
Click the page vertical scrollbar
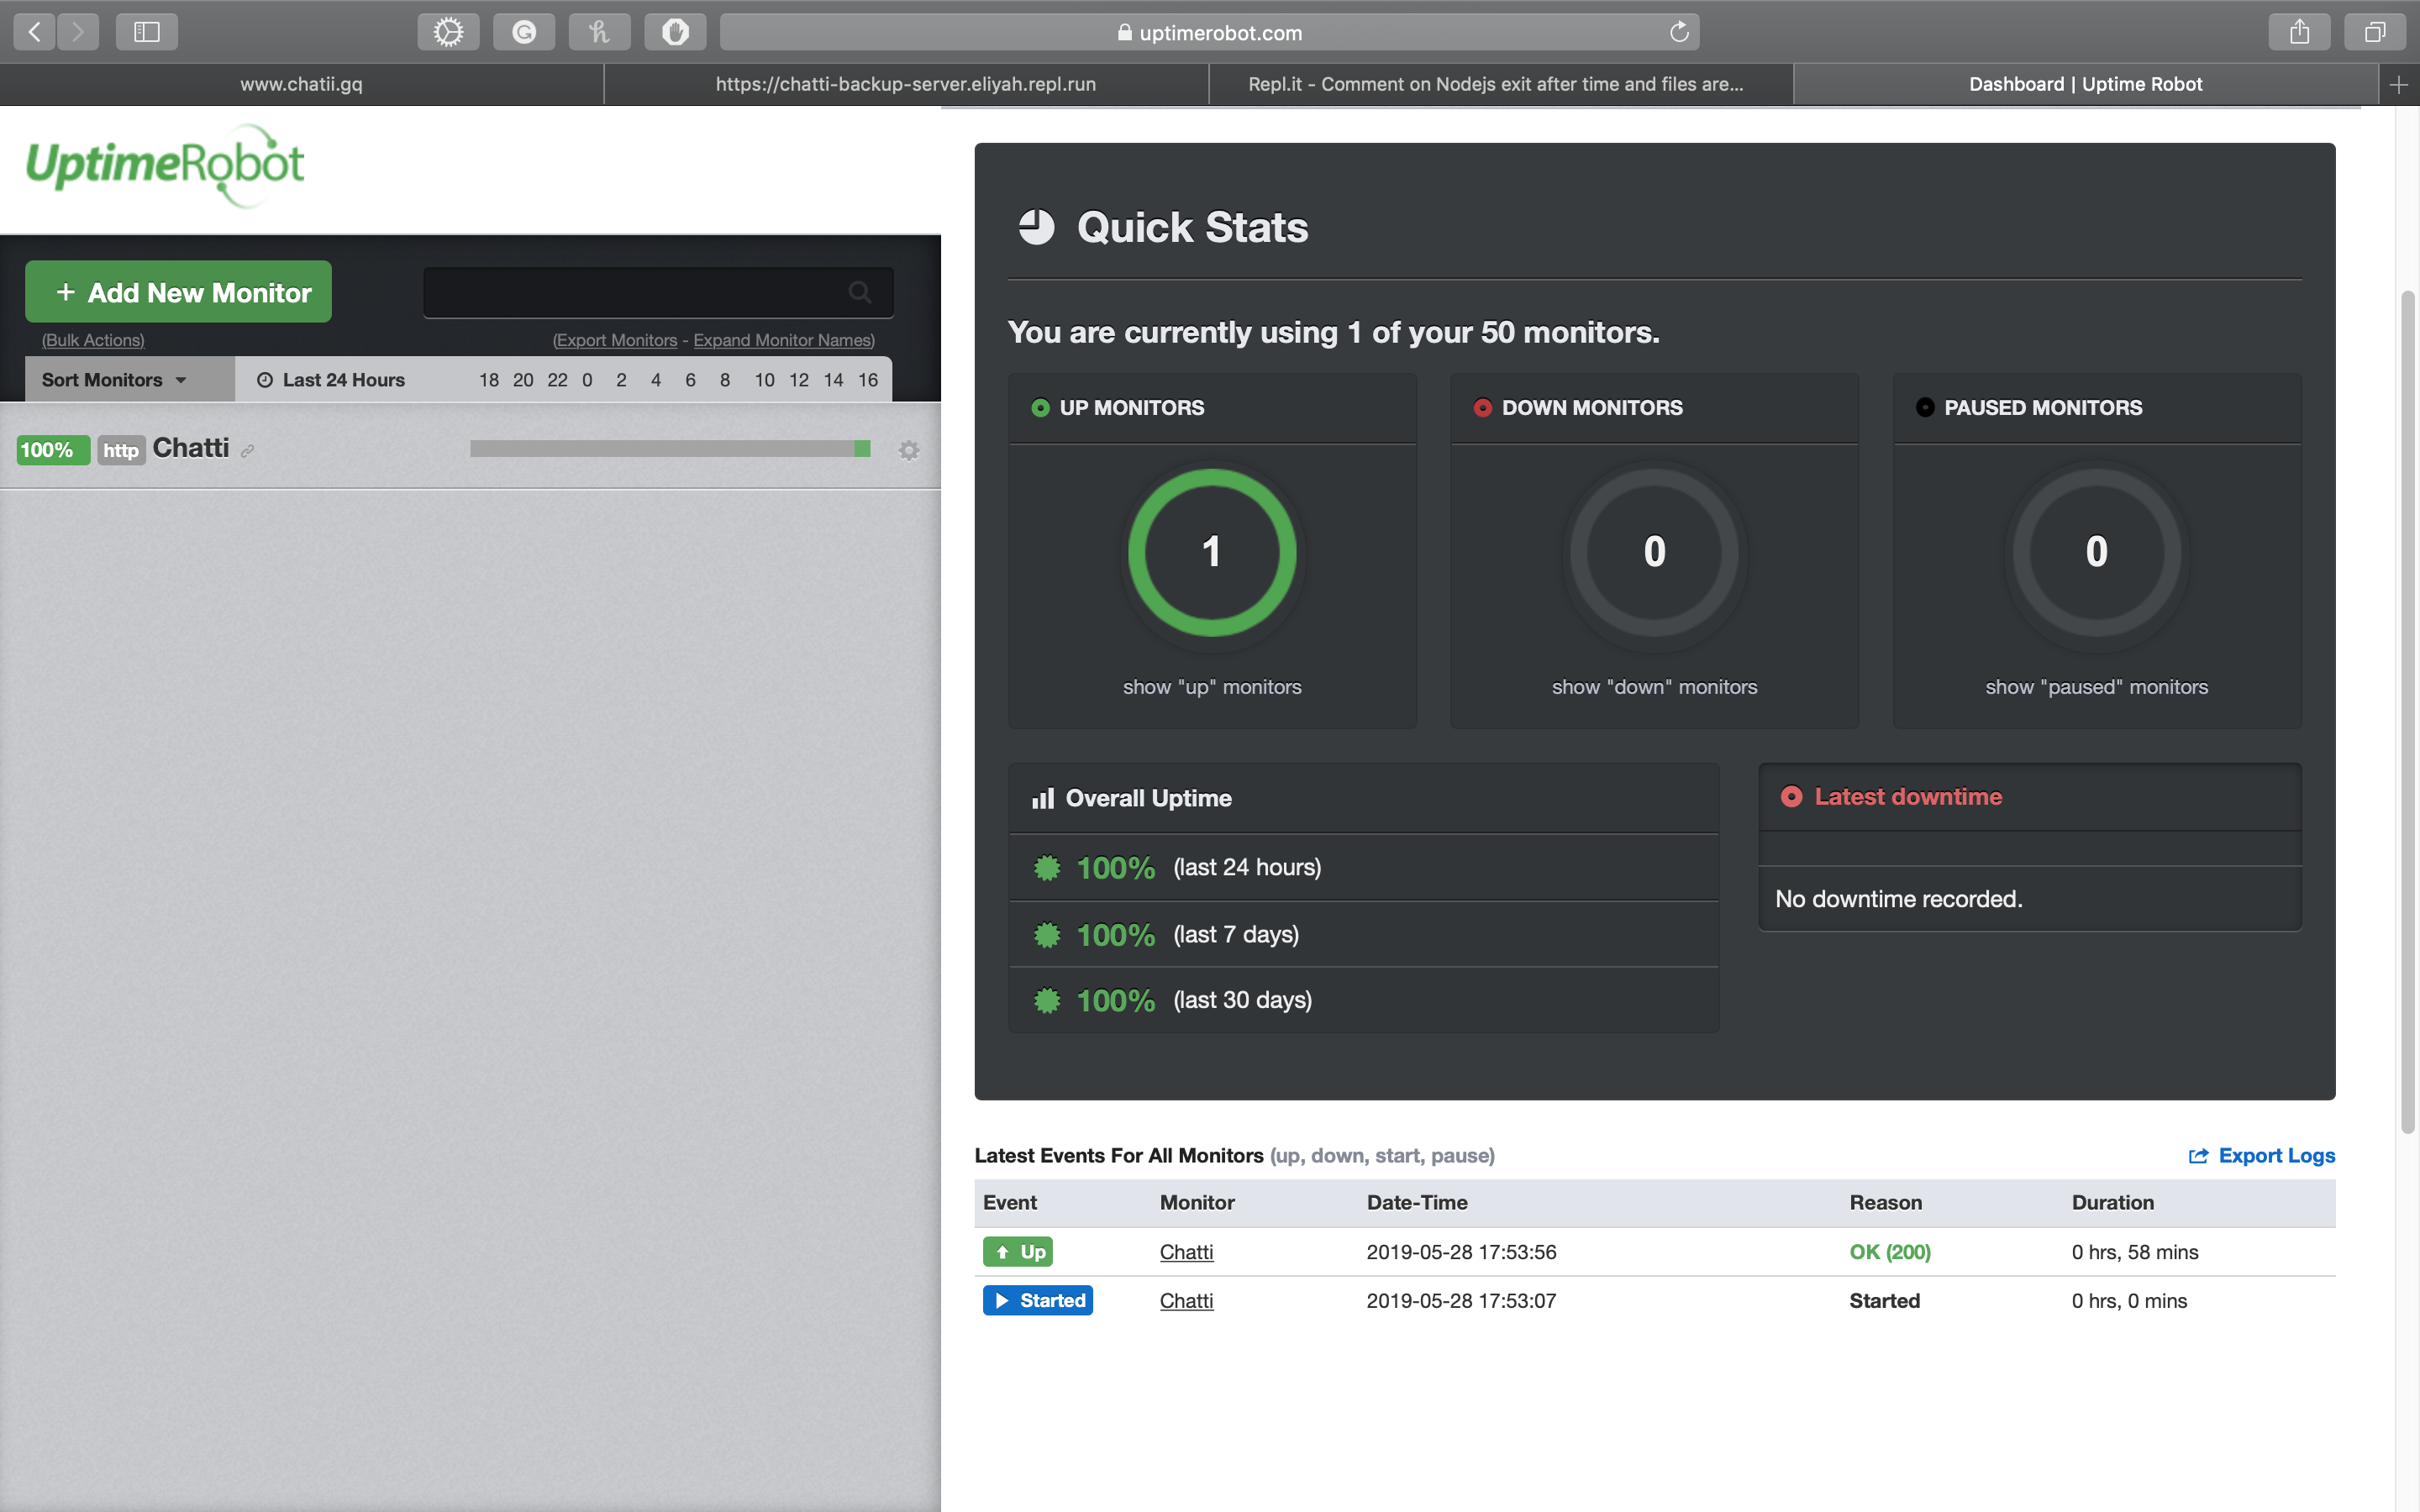coord(2408,712)
